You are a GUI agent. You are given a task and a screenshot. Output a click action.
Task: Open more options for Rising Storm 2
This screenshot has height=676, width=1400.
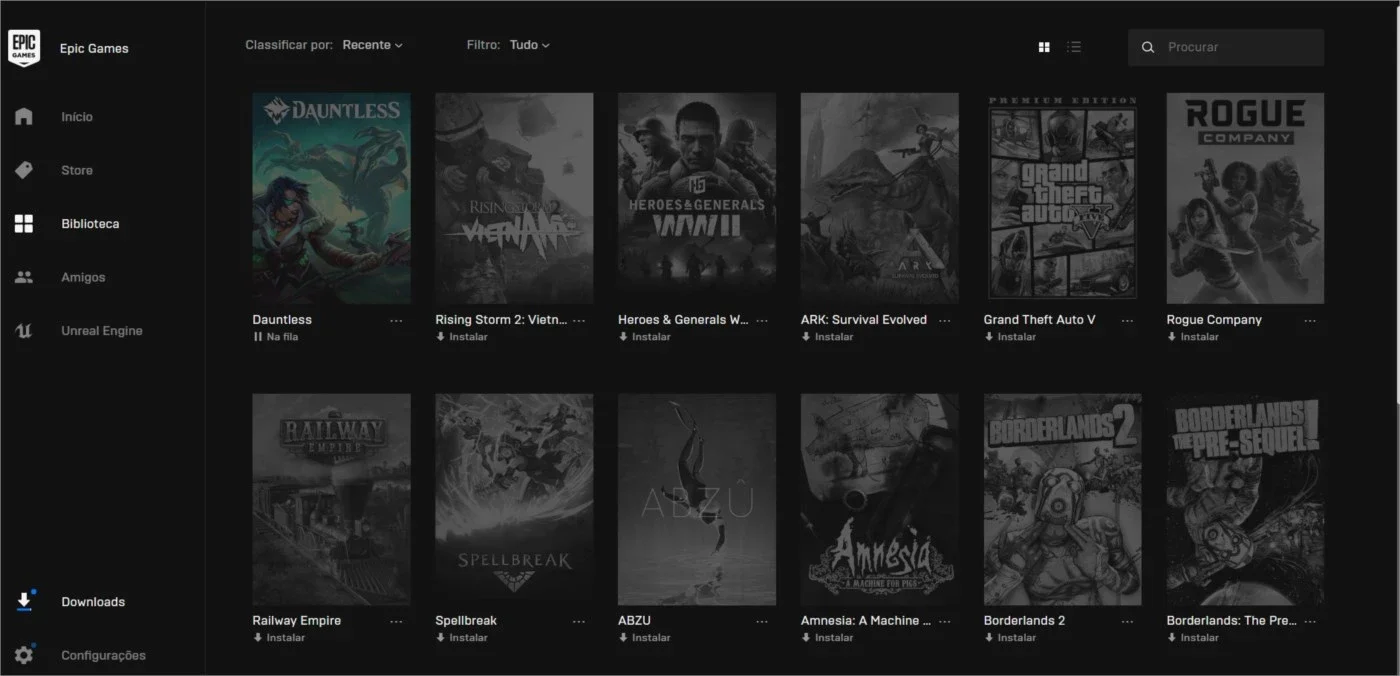pyautogui.click(x=579, y=321)
